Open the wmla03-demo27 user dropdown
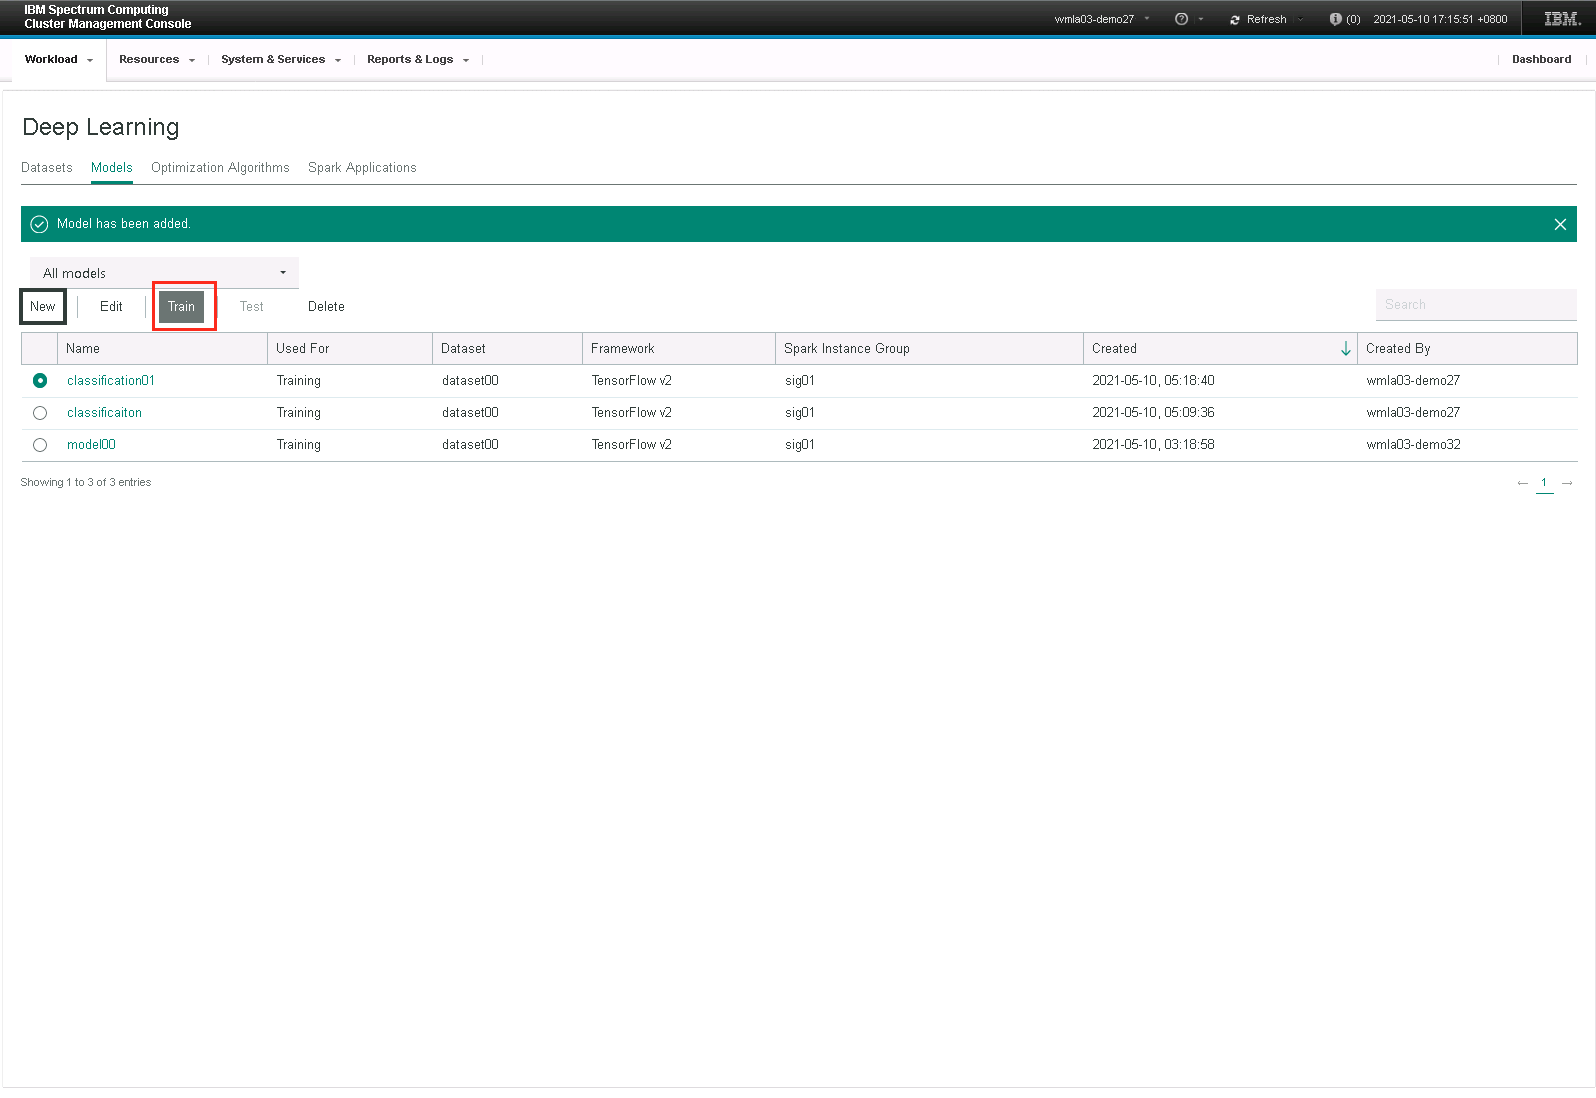1596x1098 pixels. [x=1102, y=19]
